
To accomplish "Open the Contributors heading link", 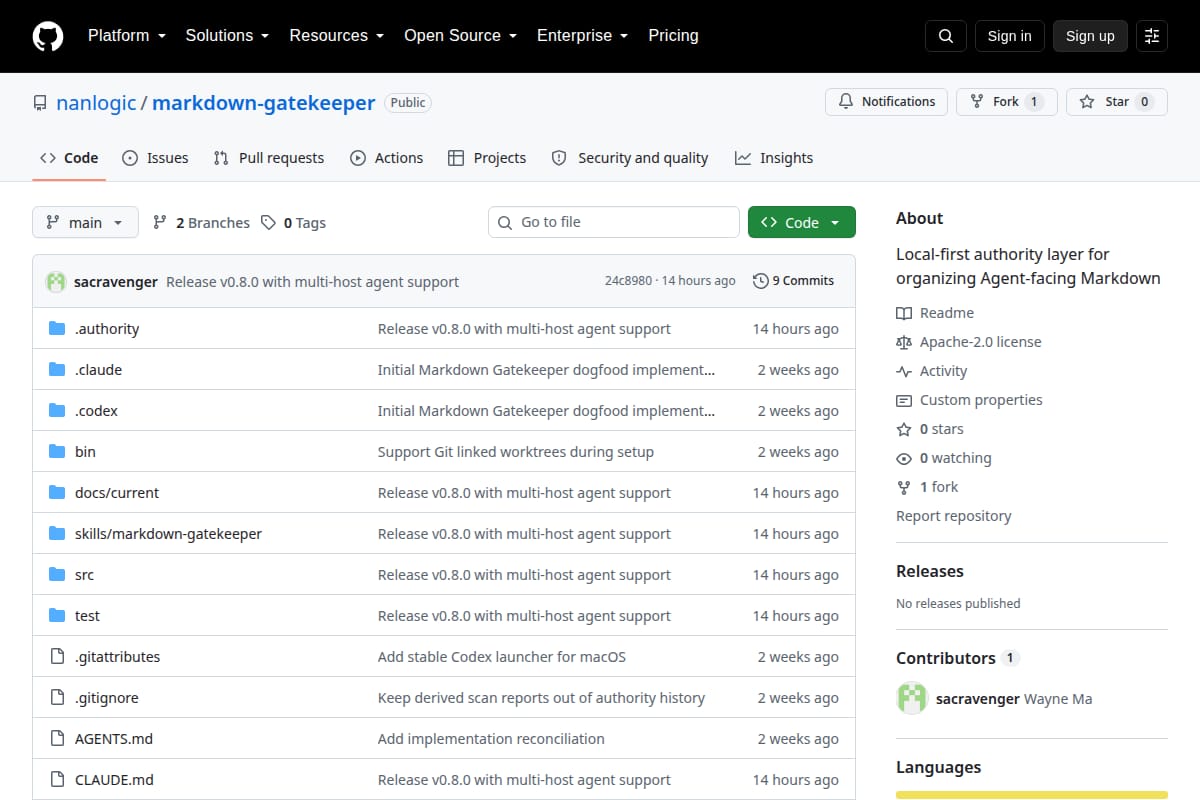I will tap(946, 658).
